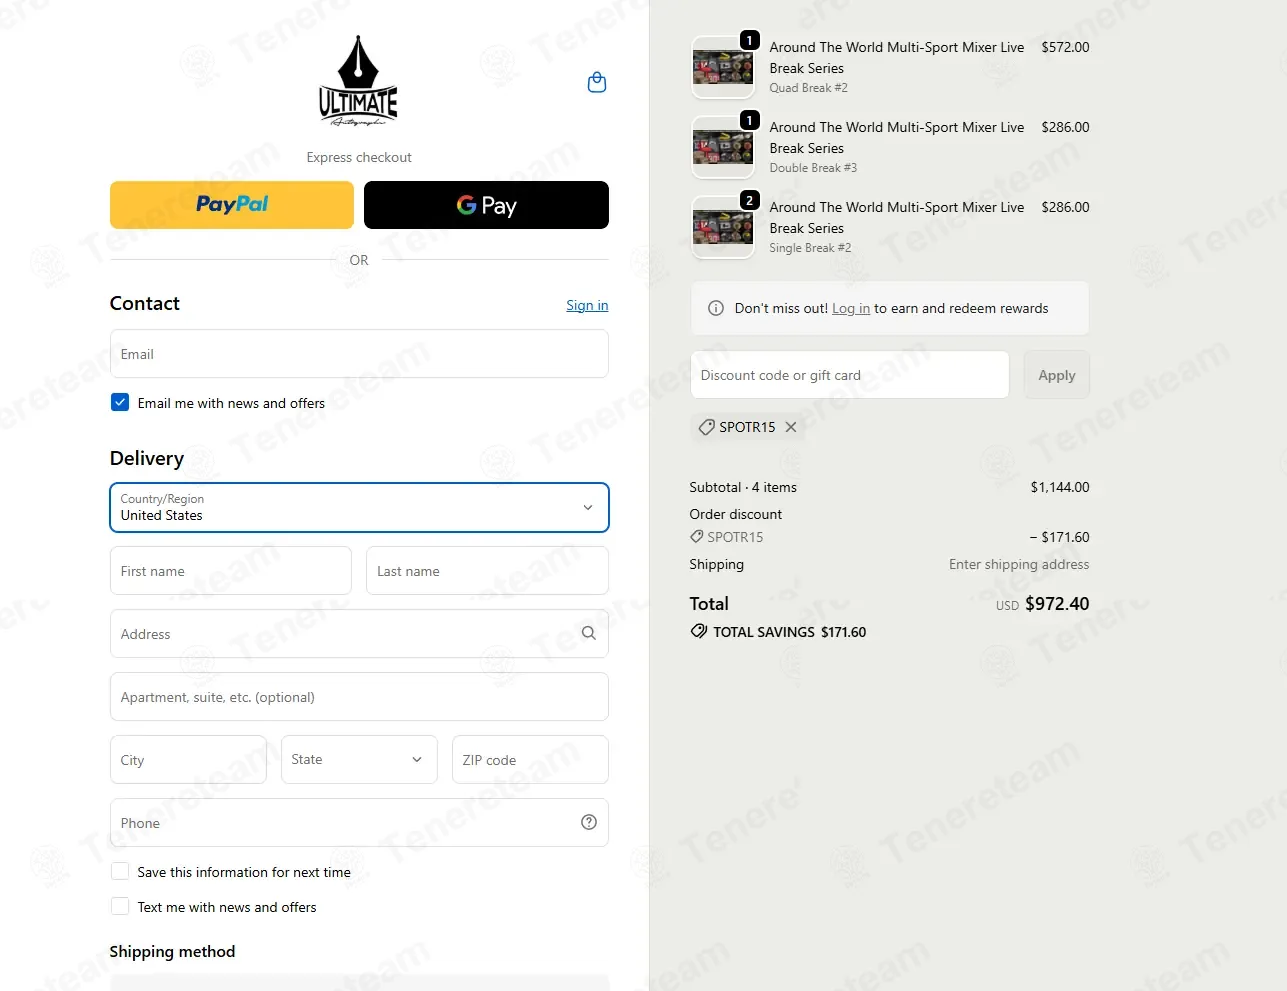Click the address search magnifier icon

click(588, 633)
